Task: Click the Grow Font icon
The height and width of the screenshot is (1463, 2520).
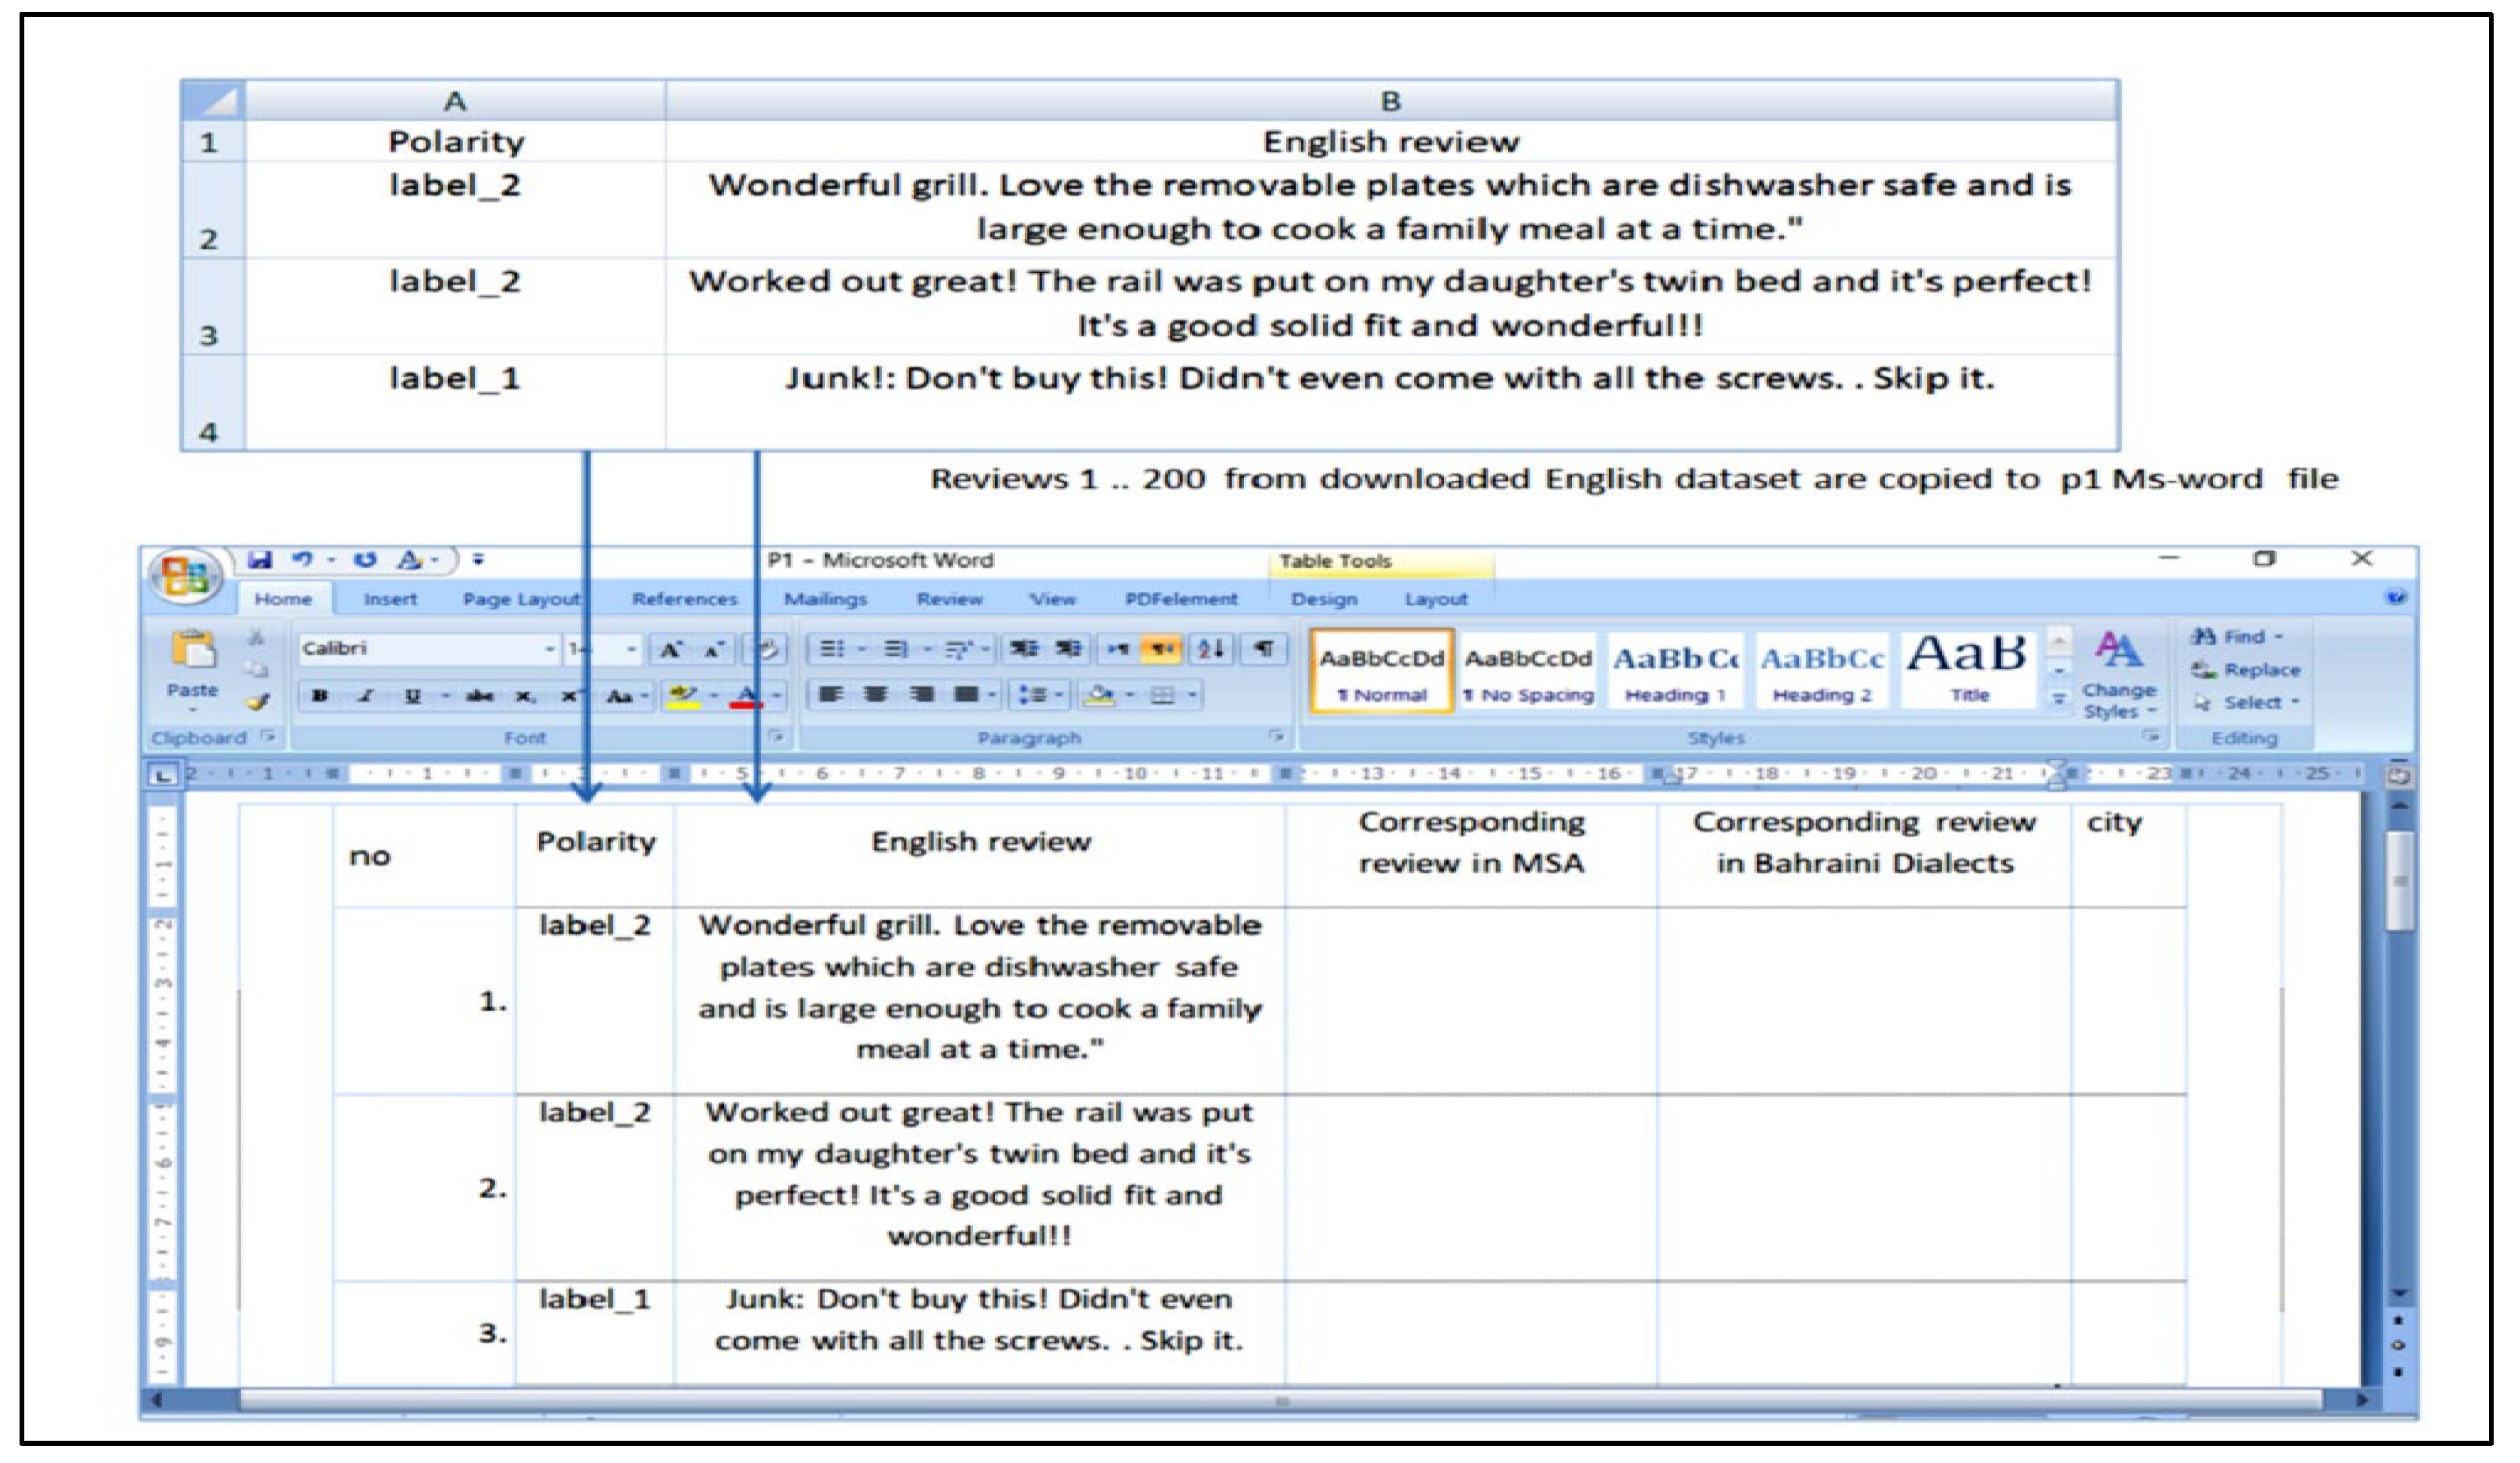Action: pyautogui.click(x=670, y=650)
